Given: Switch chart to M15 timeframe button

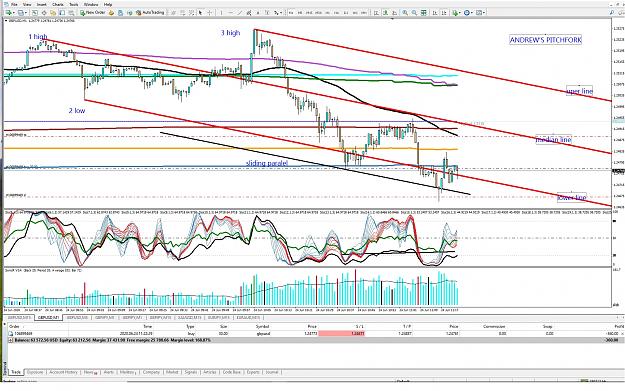Looking at the screenshot, I should (x=309, y=13).
